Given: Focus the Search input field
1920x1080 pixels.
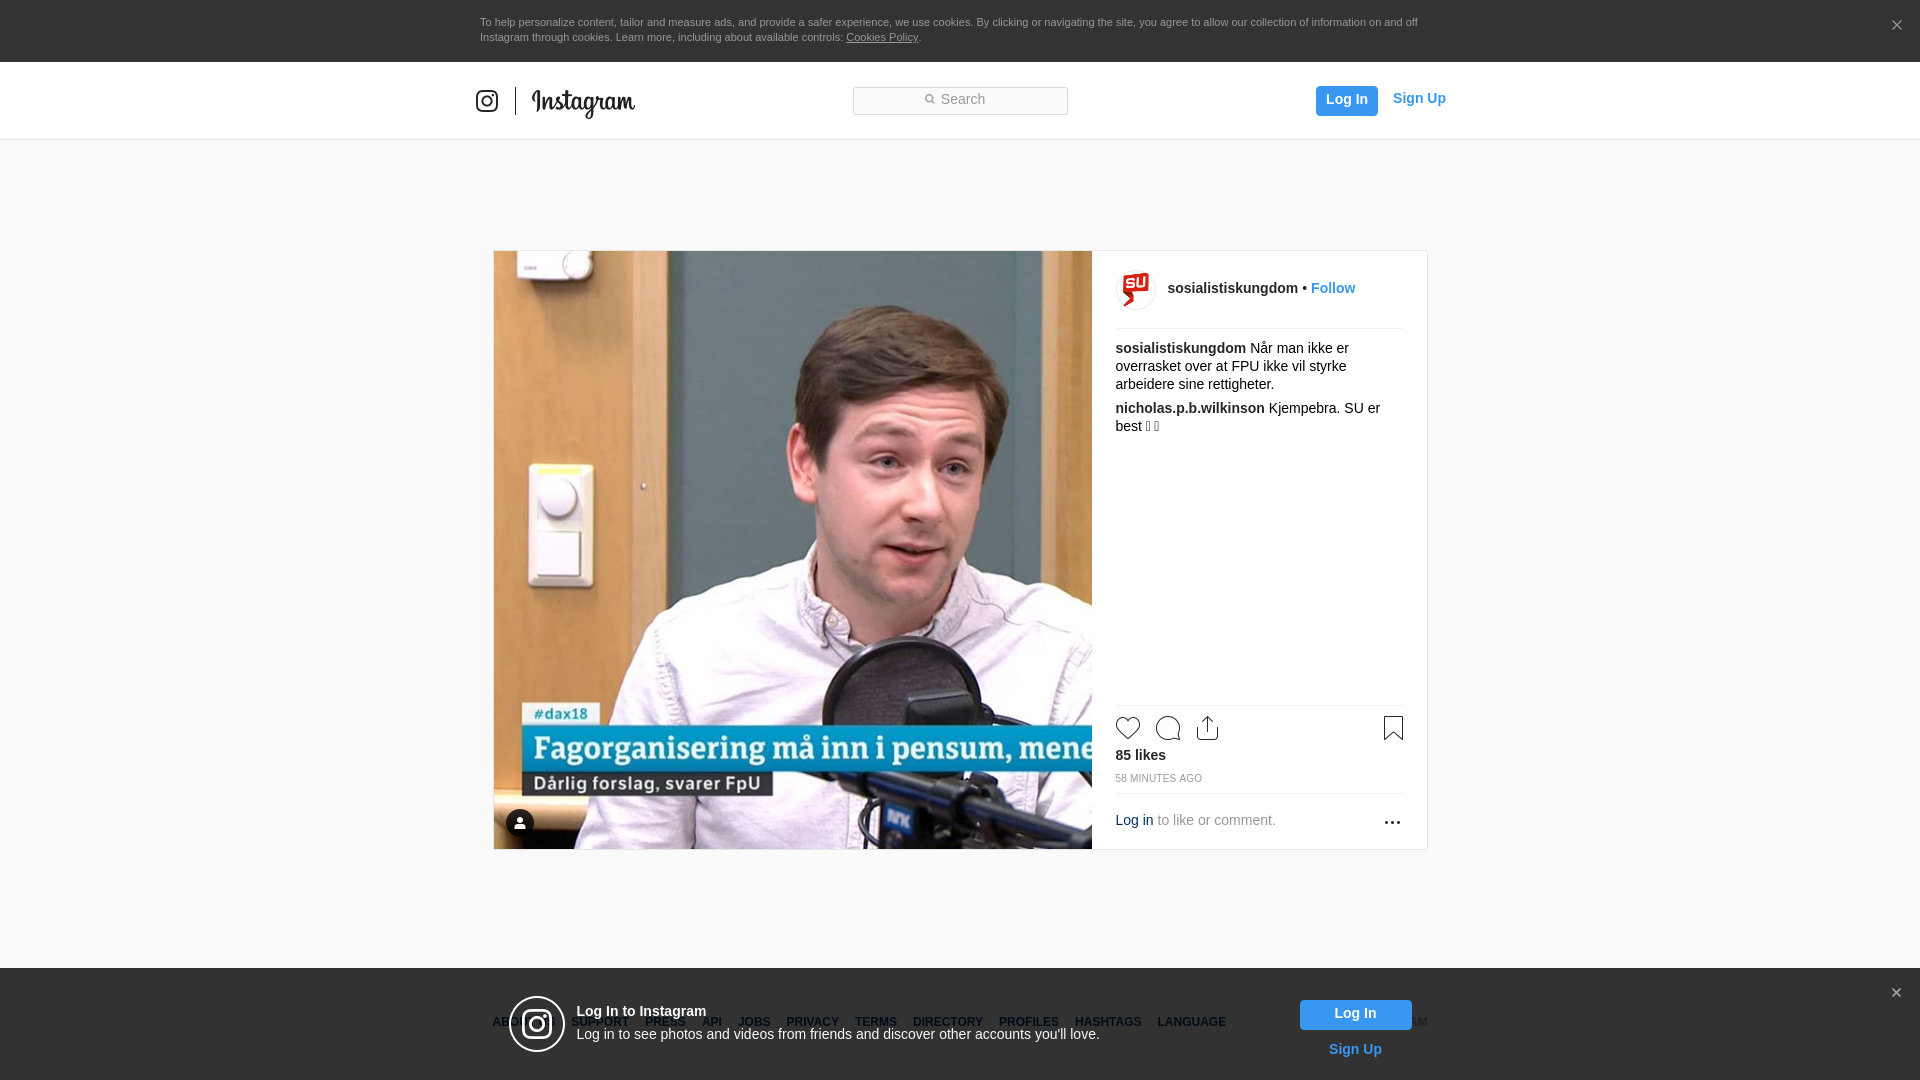Looking at the screenshot, I should click(x=960, y=100).
